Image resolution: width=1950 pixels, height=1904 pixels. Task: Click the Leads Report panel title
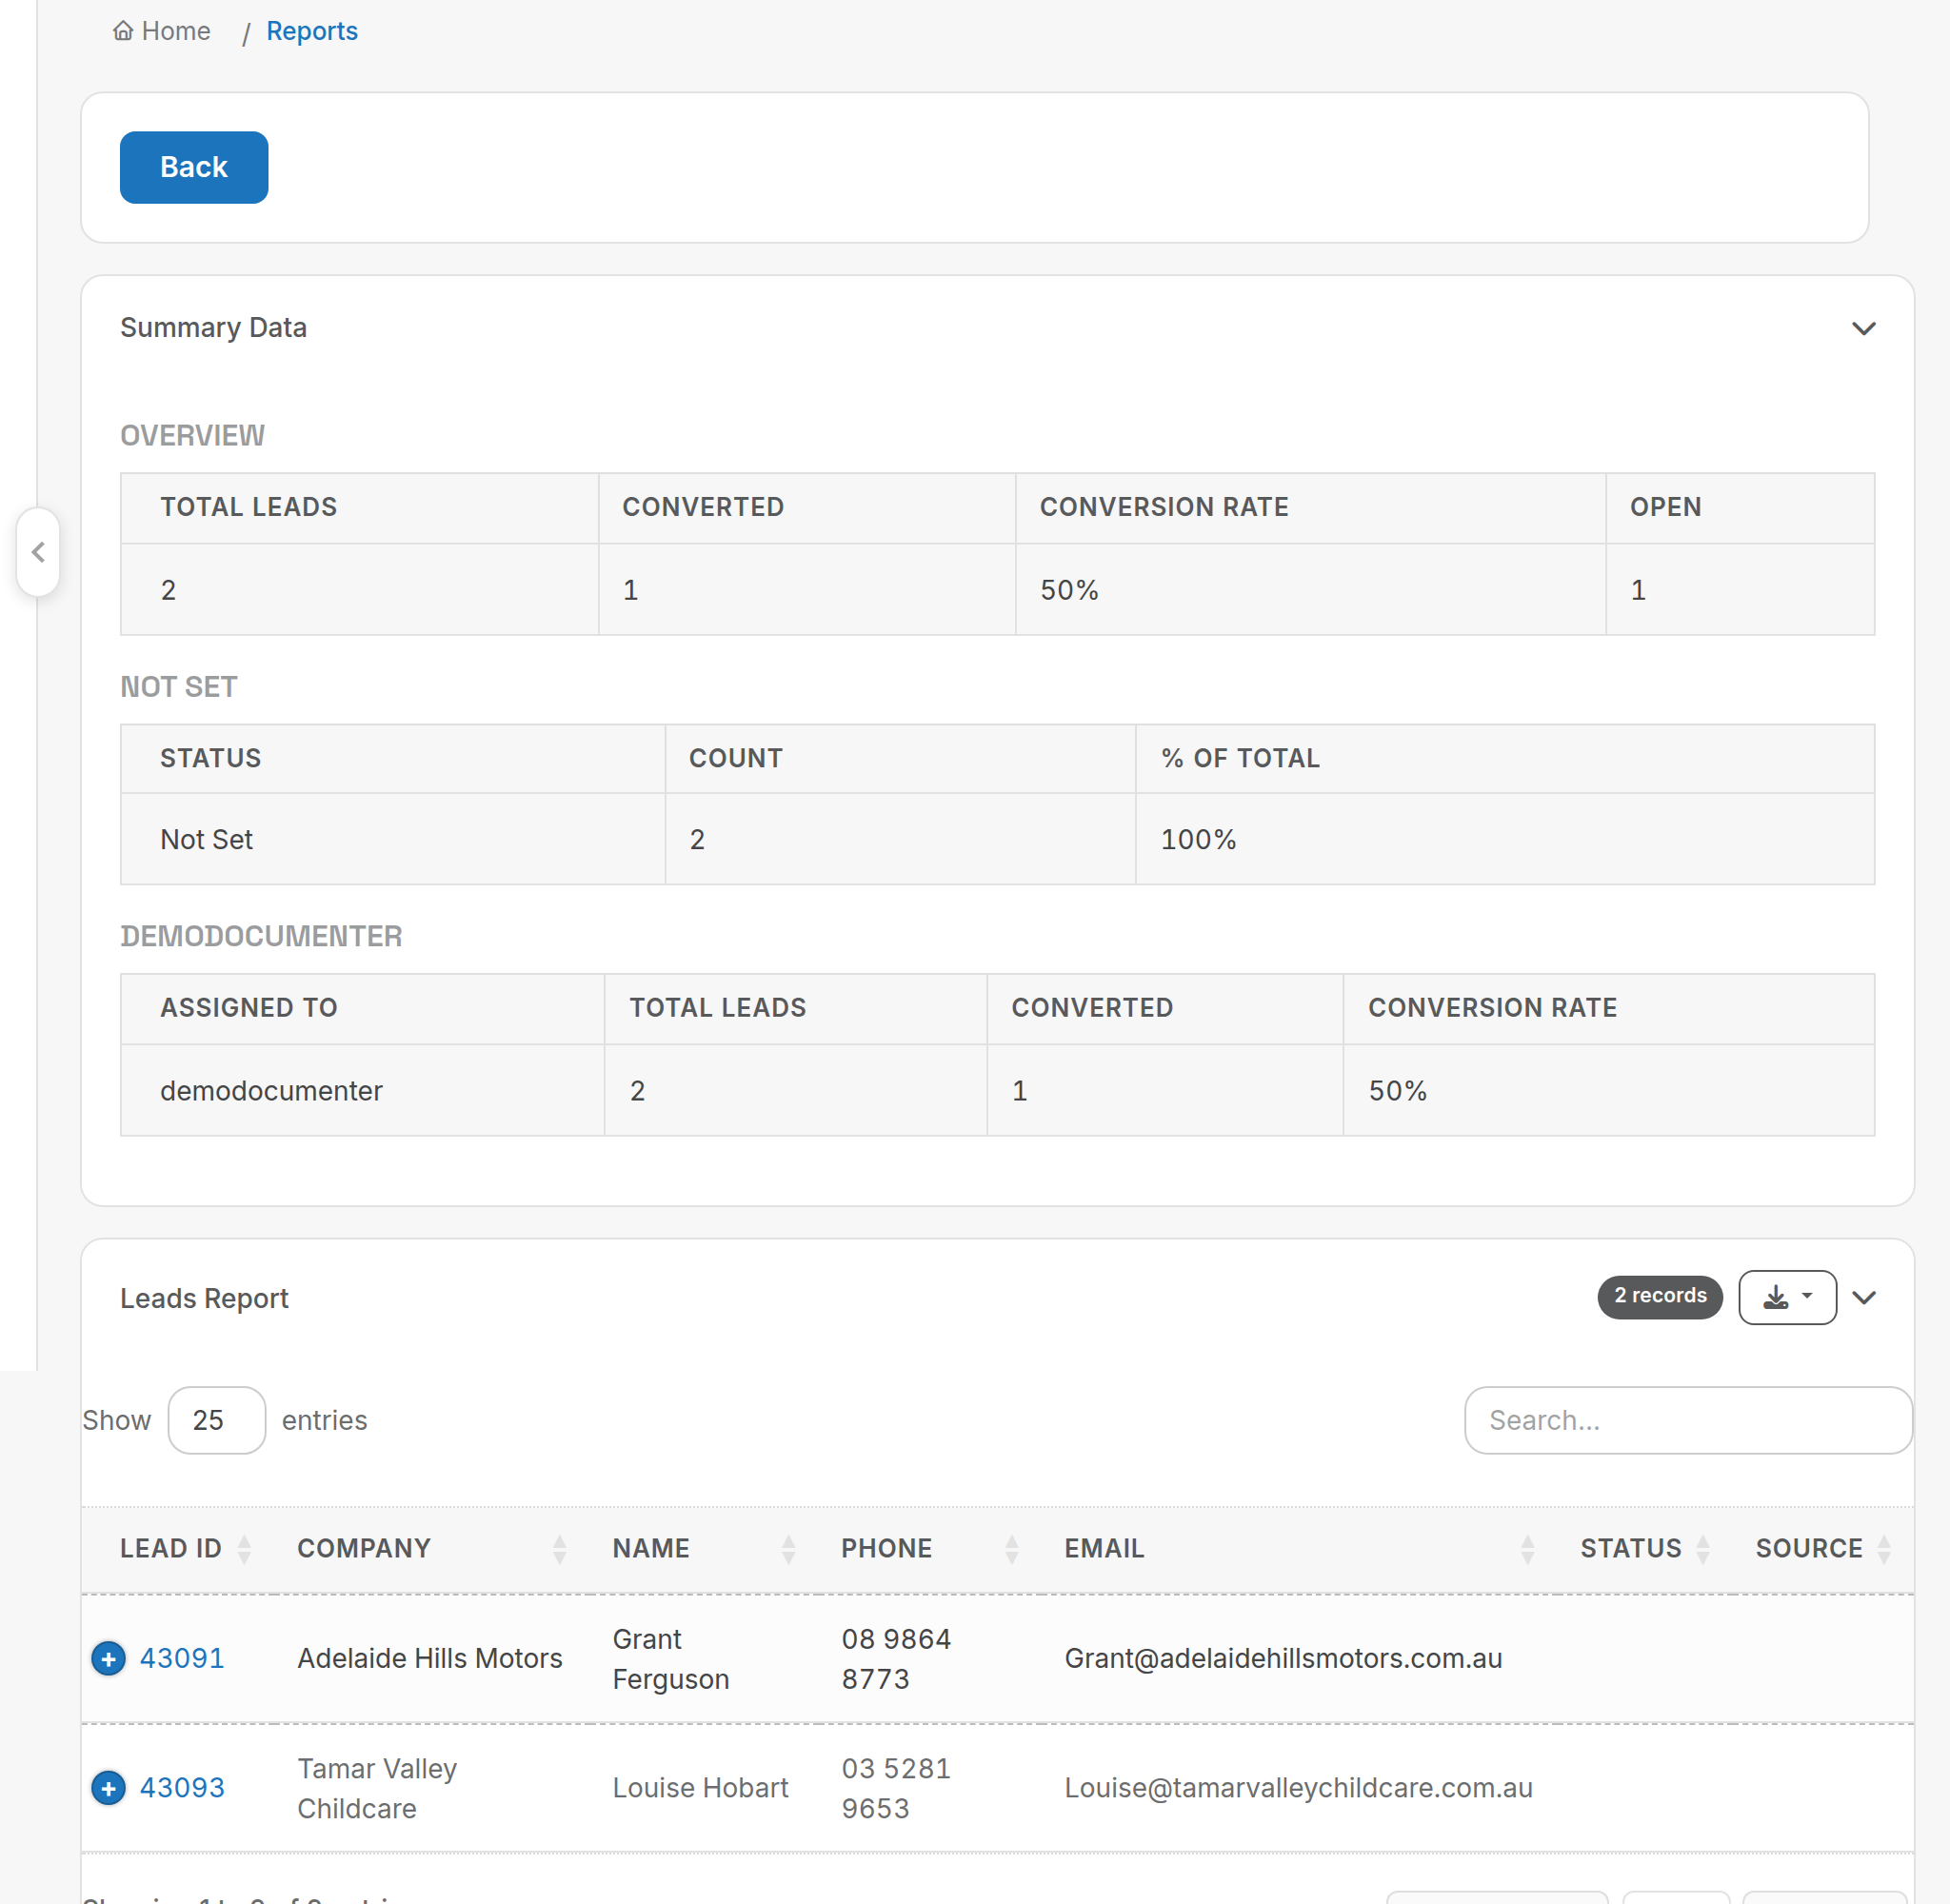pyautogui.click(x=204, y=1297)
